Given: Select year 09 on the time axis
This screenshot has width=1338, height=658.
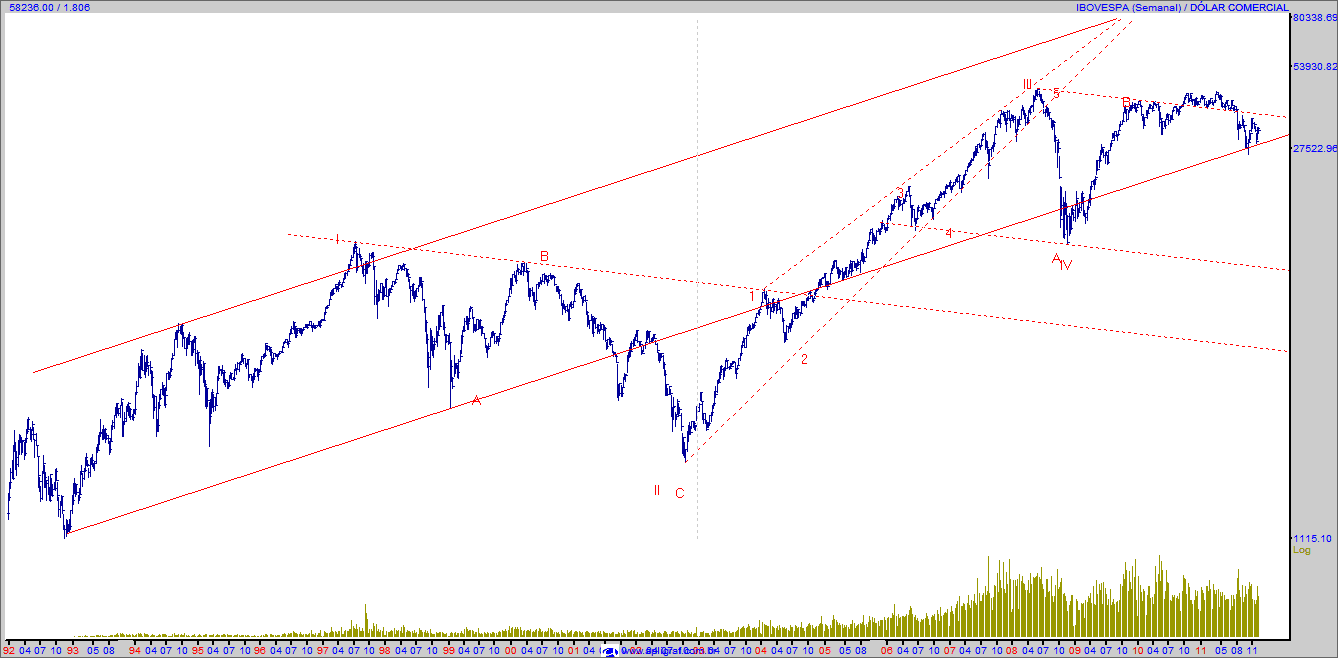Looking at the screenshot, I should point(1074,650).
